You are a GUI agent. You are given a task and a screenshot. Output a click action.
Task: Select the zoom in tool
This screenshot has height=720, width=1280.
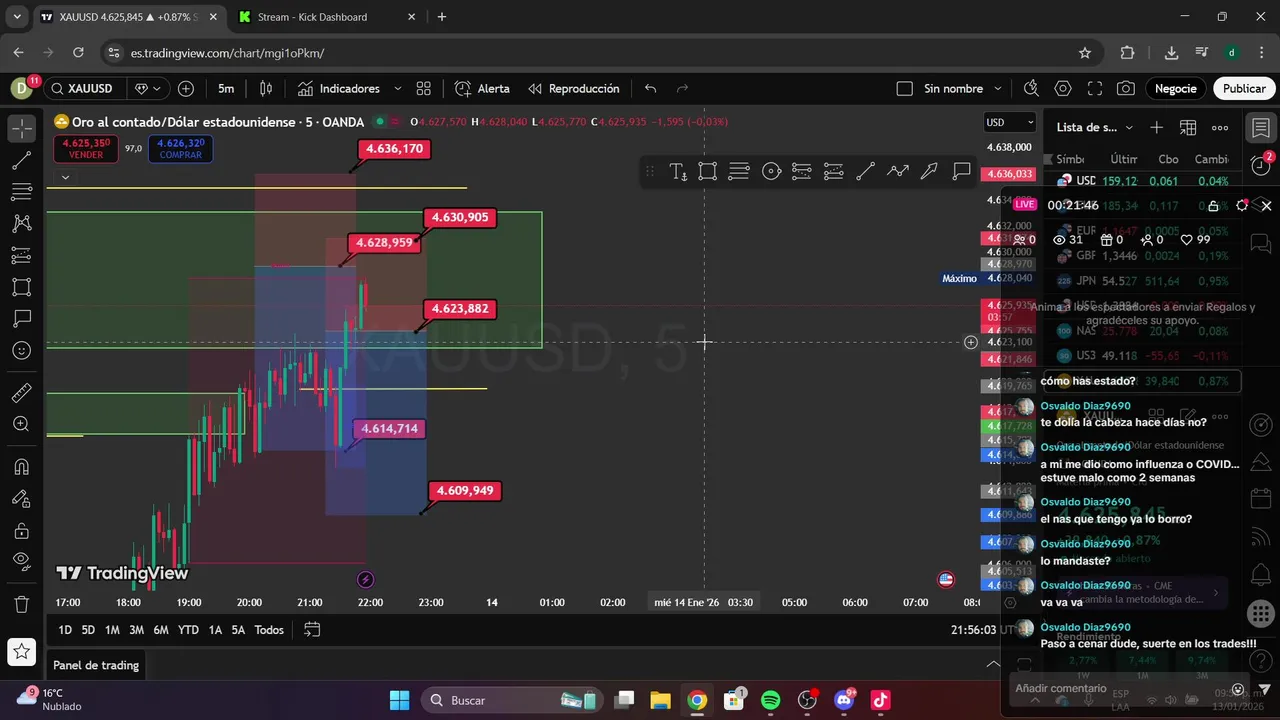pyautogui.click(x=21, y=424)
